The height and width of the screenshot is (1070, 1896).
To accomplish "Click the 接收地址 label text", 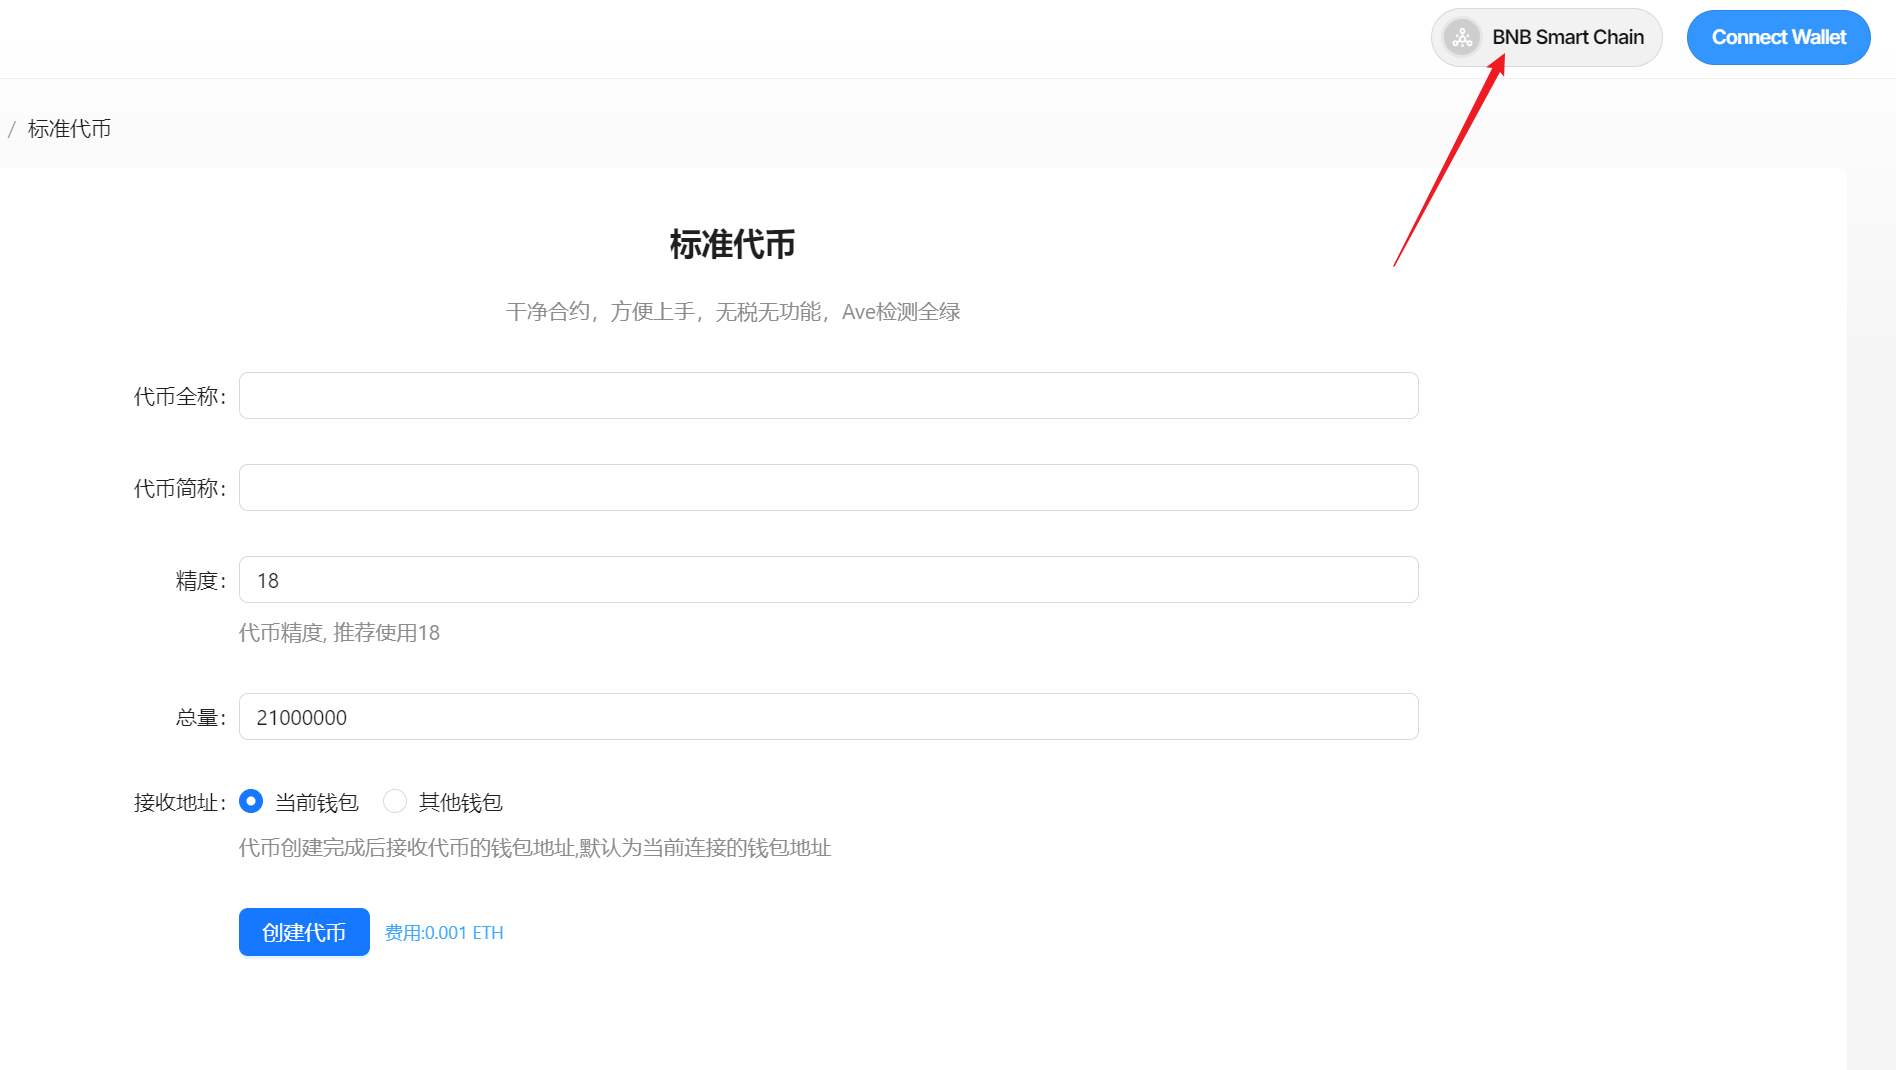I will tap(180, 803).
